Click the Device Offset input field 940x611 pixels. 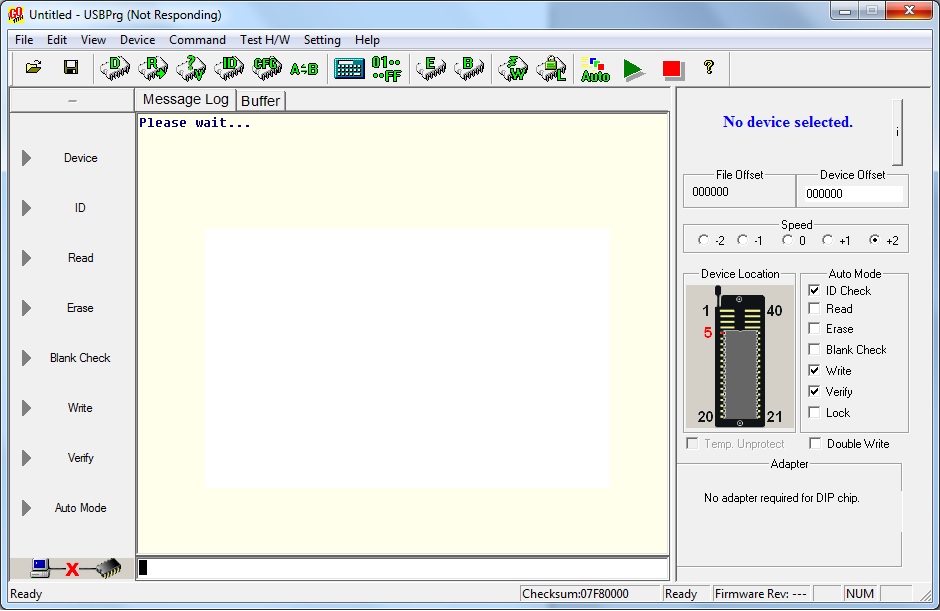[x=853, y=194]
